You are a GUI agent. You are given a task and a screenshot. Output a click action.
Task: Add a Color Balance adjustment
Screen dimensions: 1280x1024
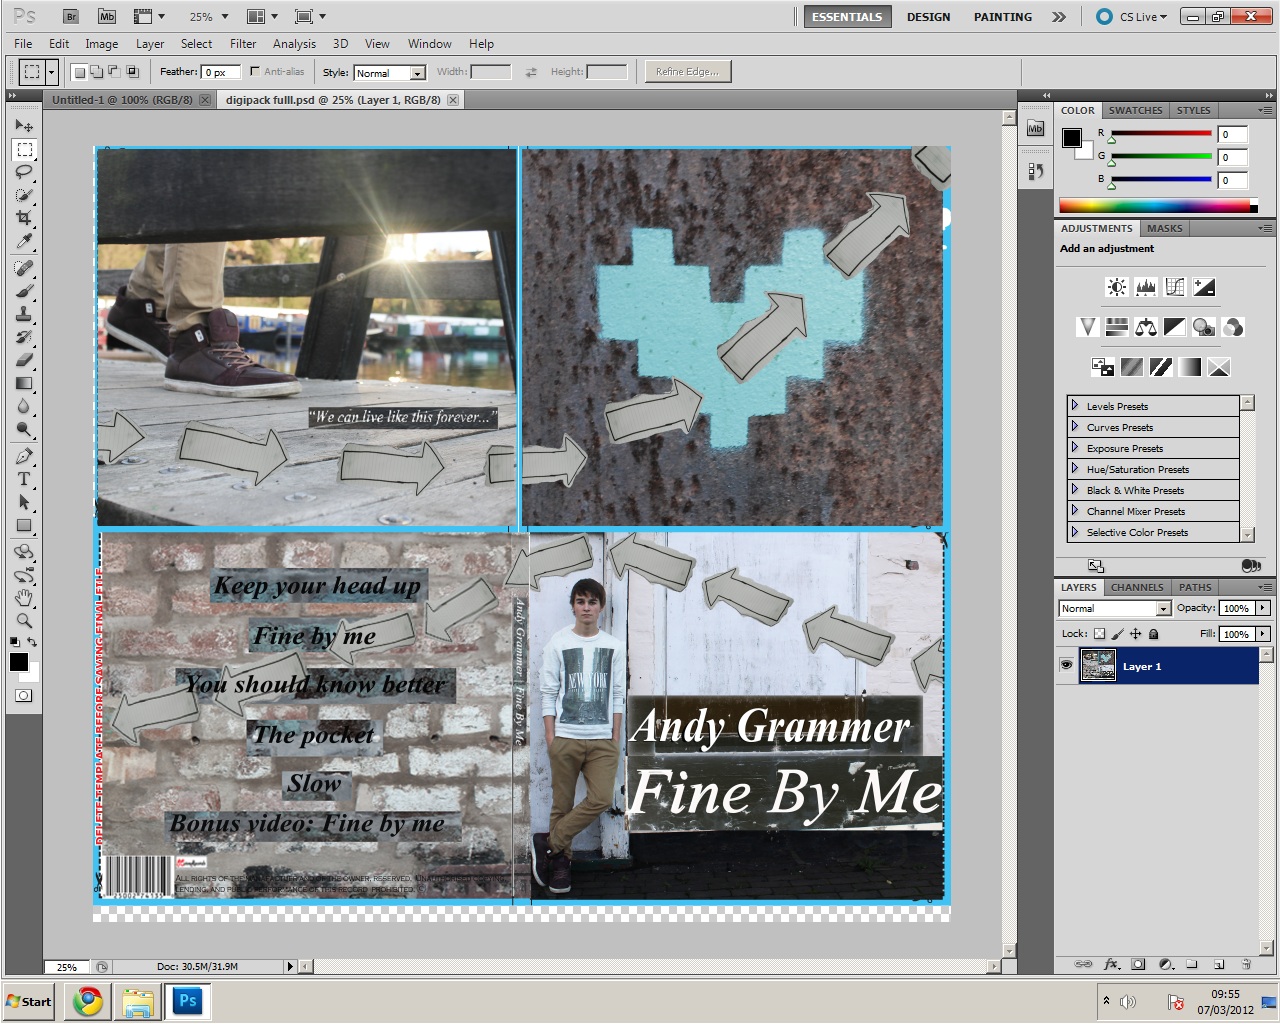click(1146, 327)
